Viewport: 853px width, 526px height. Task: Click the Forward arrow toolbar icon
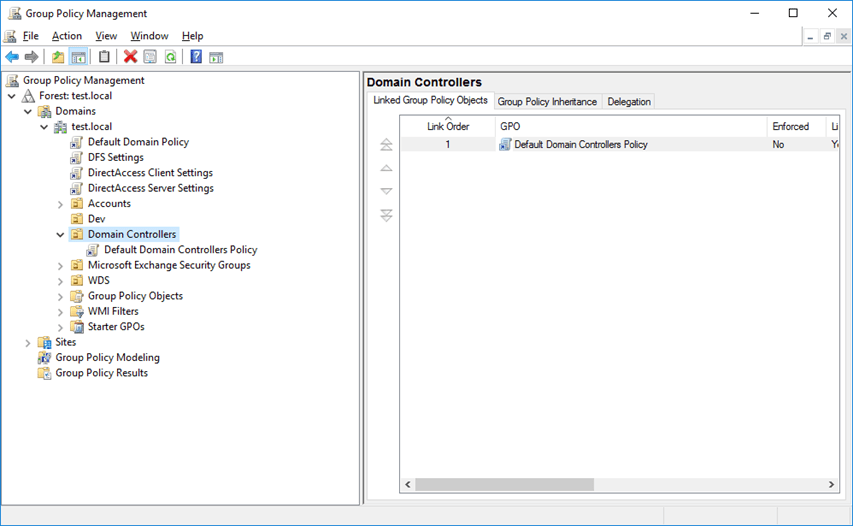[32, 57]
